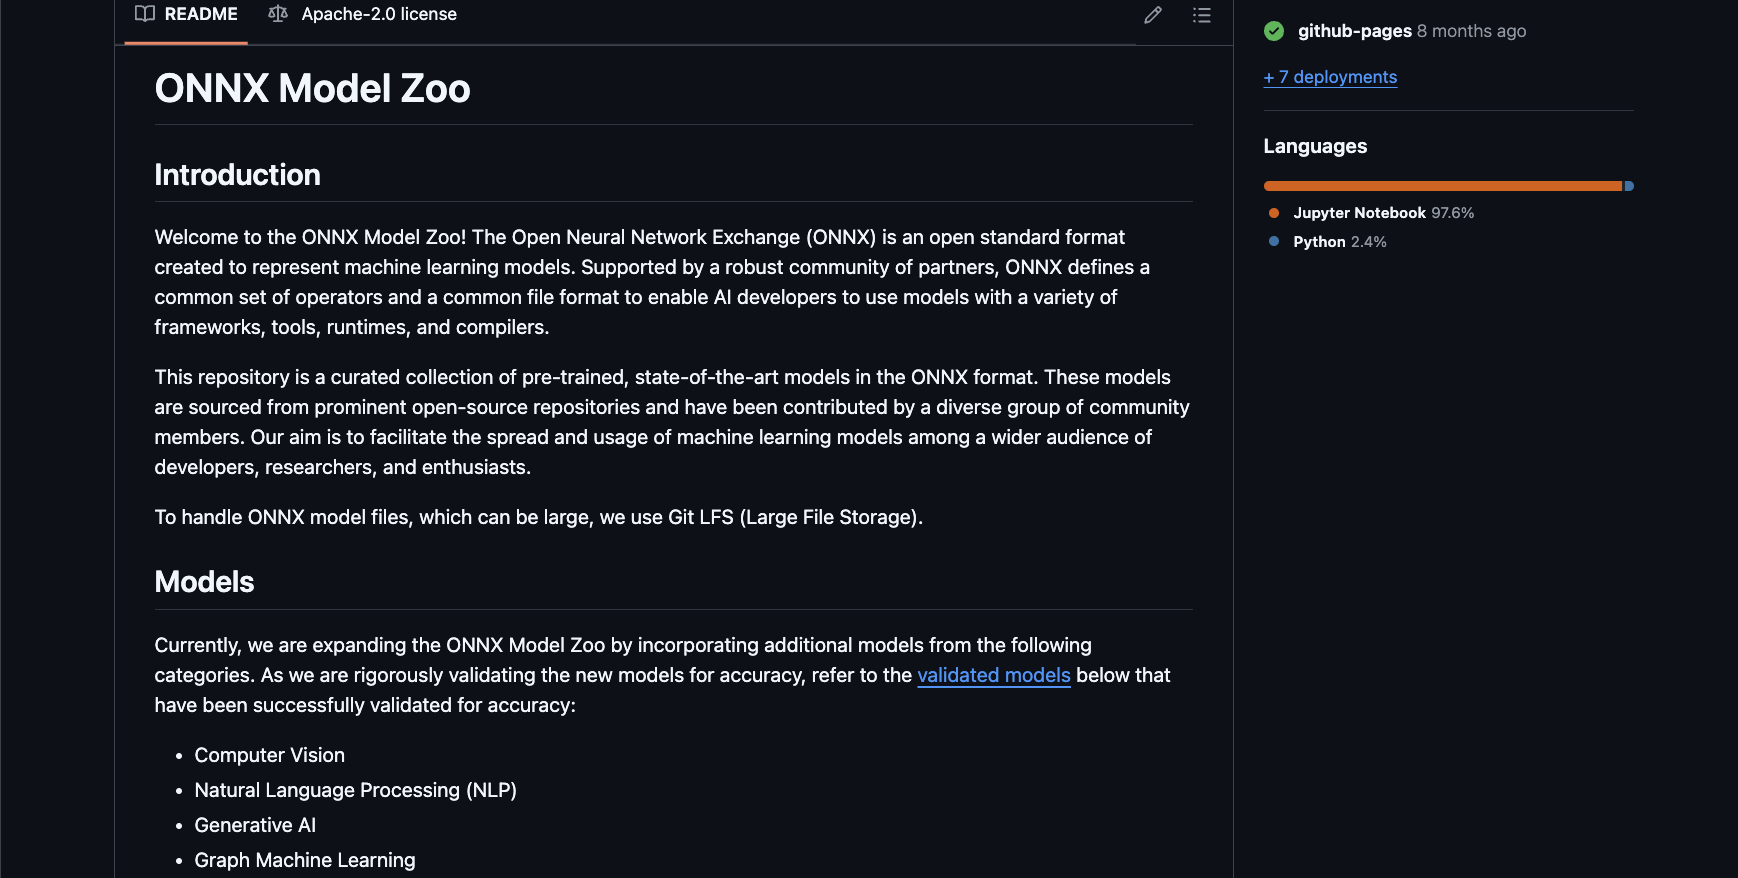Viewport: 1738px width, 878px height.
Task: Switch to the README tab label
Action: pos(201,14)
